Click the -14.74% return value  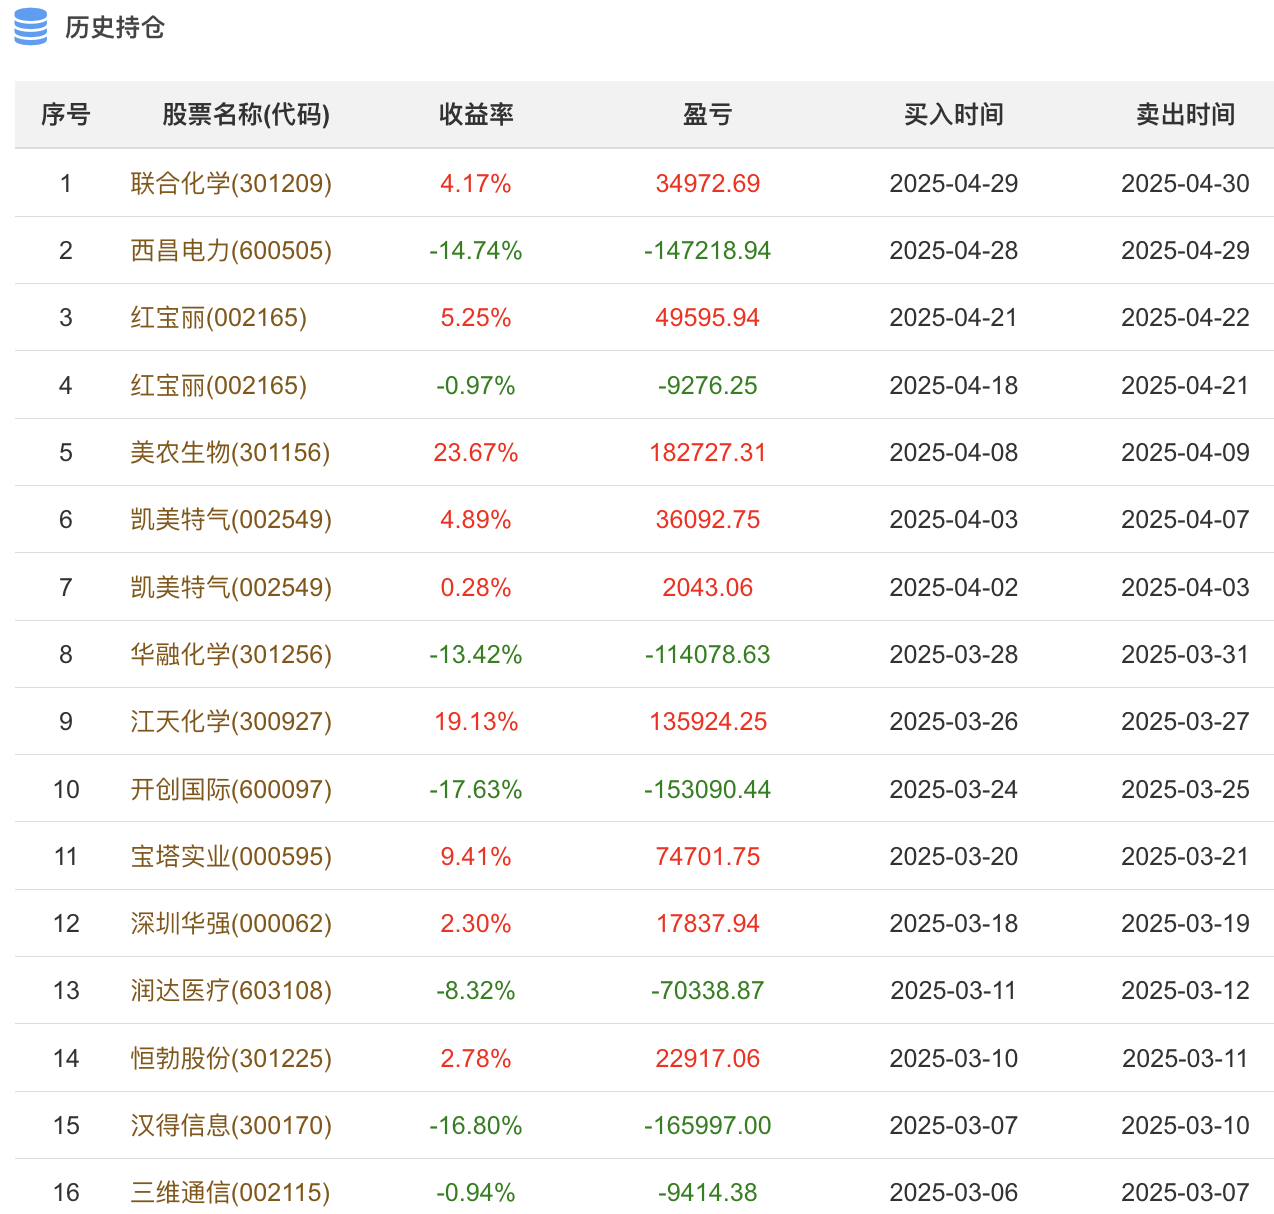(x=476, y=251)
